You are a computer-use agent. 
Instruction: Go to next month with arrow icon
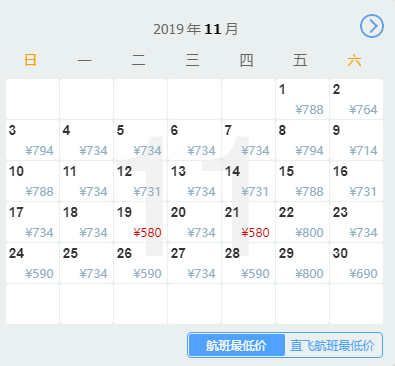point(372,26)
